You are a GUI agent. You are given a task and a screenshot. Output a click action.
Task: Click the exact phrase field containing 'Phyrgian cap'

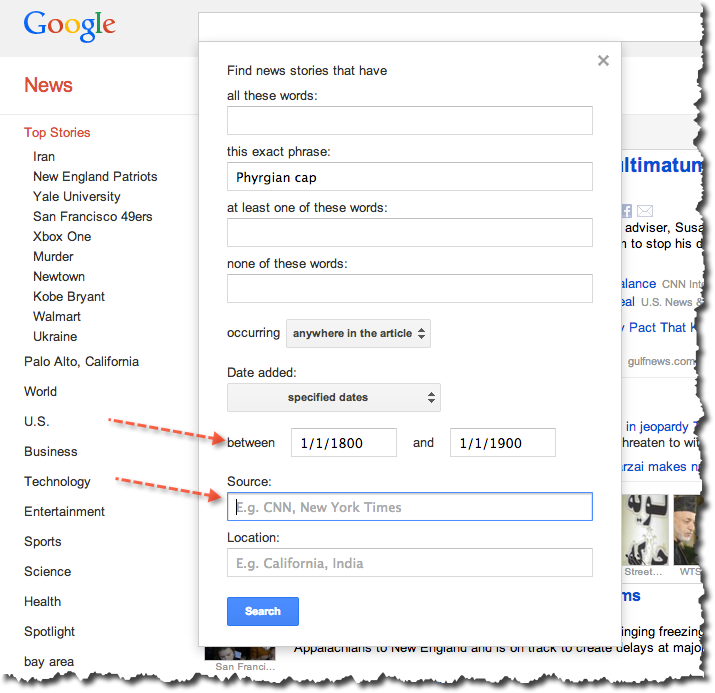409,176
